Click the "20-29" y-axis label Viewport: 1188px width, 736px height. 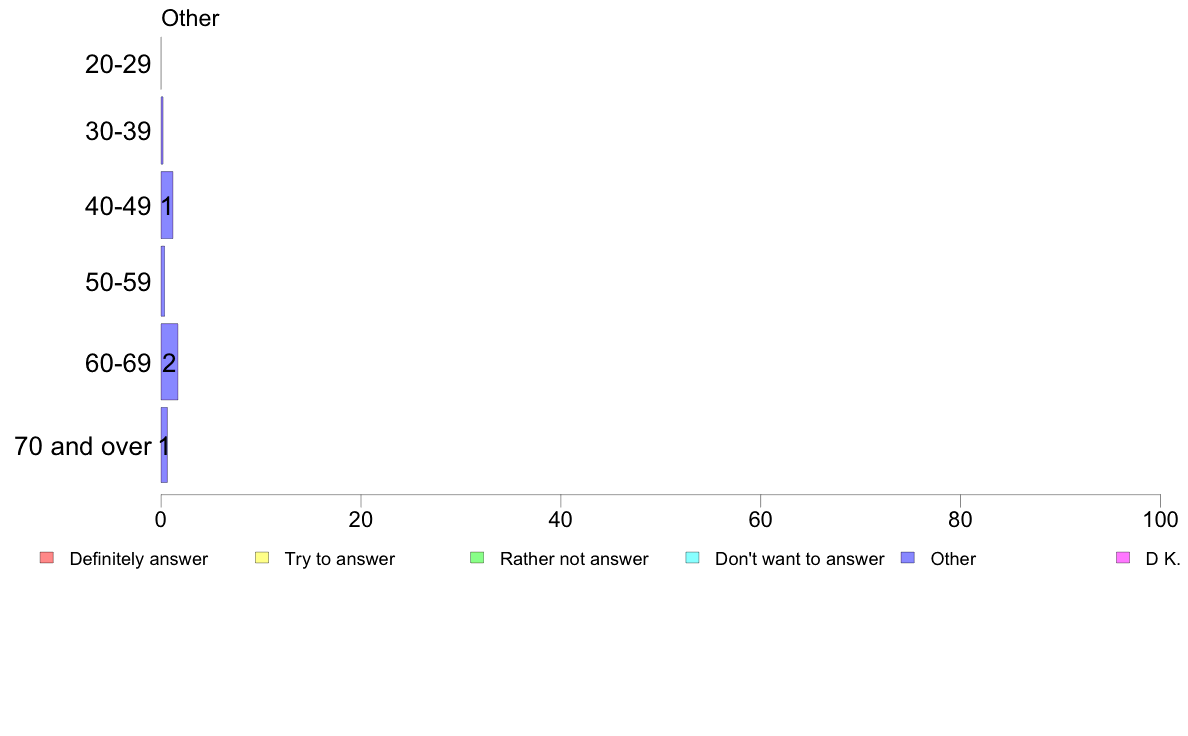(118, 65)
